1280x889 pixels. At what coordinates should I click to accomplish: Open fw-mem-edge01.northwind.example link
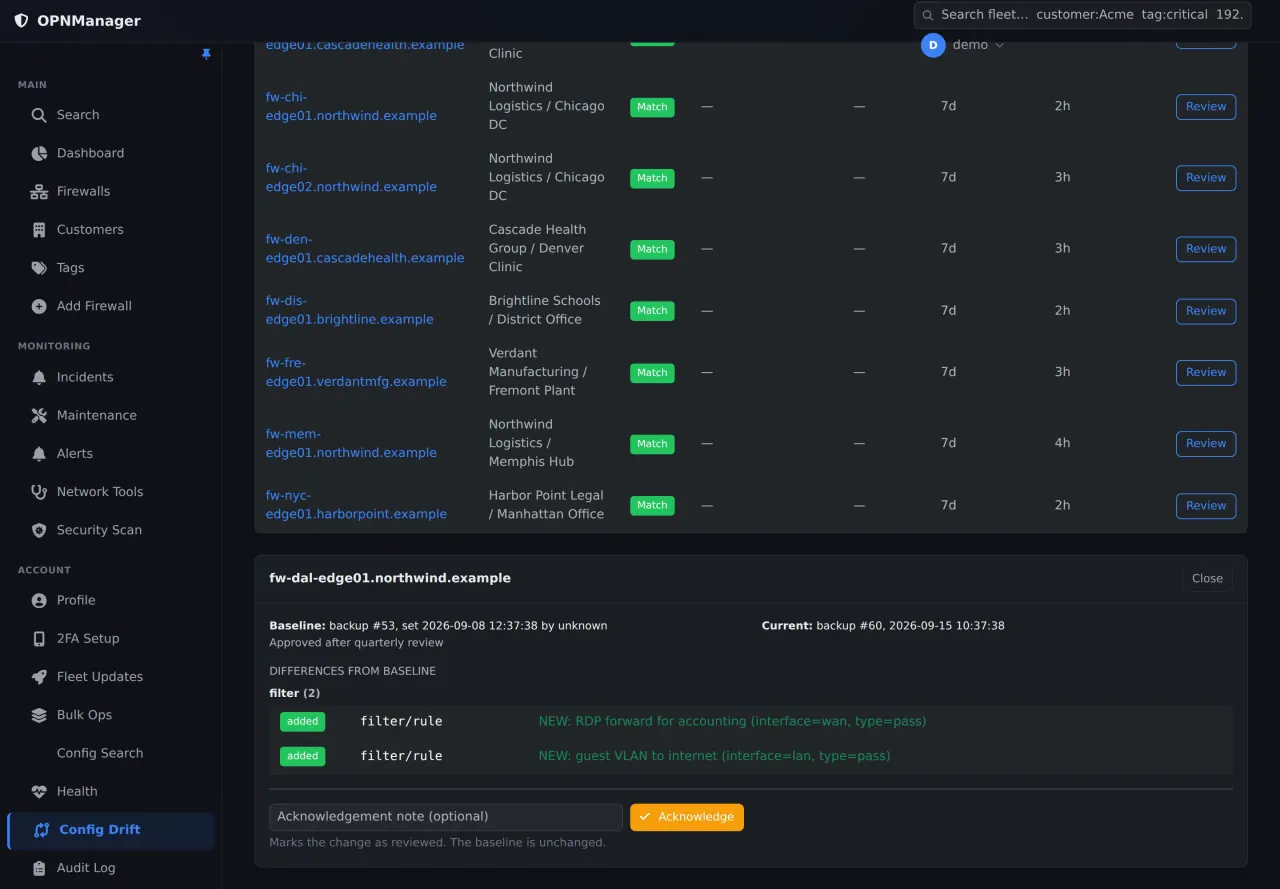pos(351,443)
